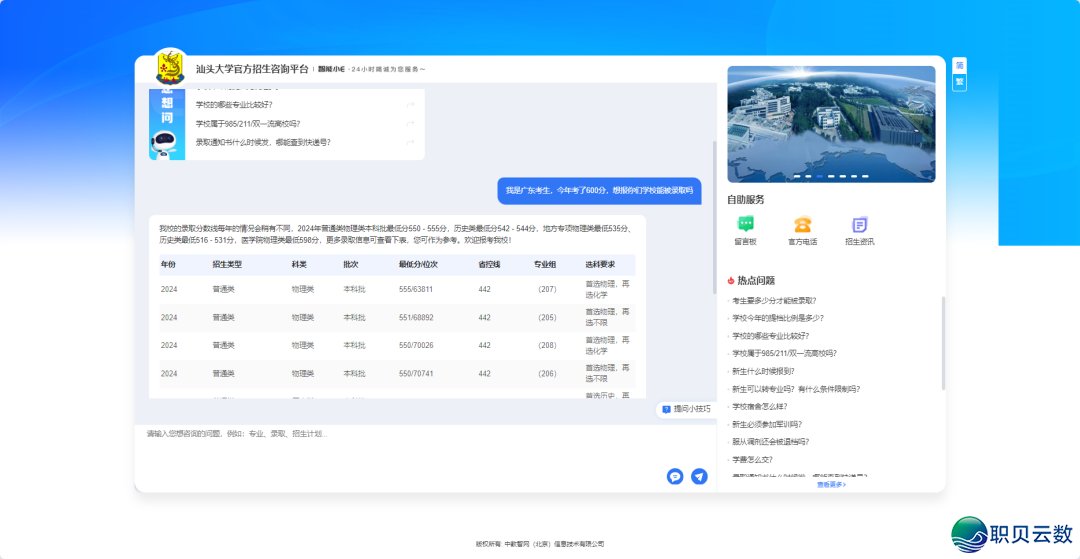Click the 专业组 column header
This screenshot has height=559, width=1080.
[545, 264]
